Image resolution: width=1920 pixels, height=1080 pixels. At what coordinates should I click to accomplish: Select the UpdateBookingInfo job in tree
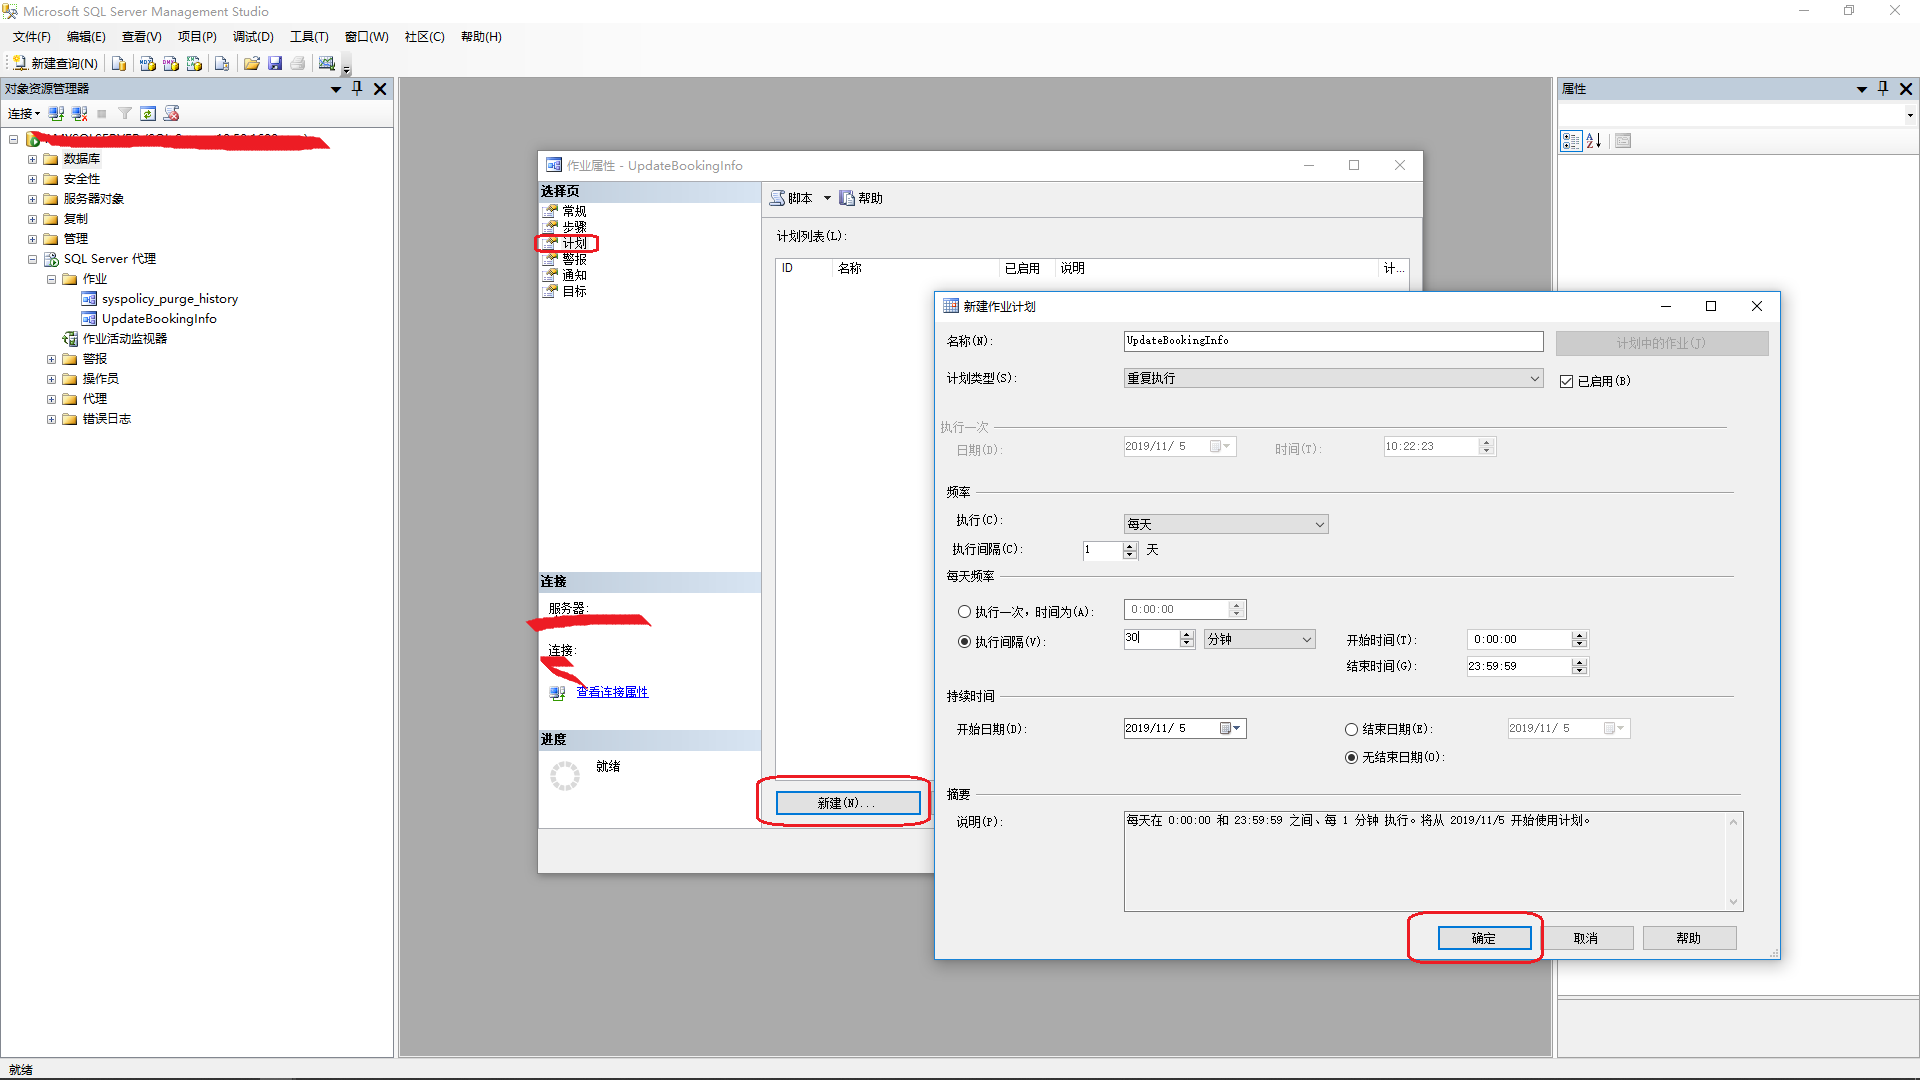tap(159, 319)
